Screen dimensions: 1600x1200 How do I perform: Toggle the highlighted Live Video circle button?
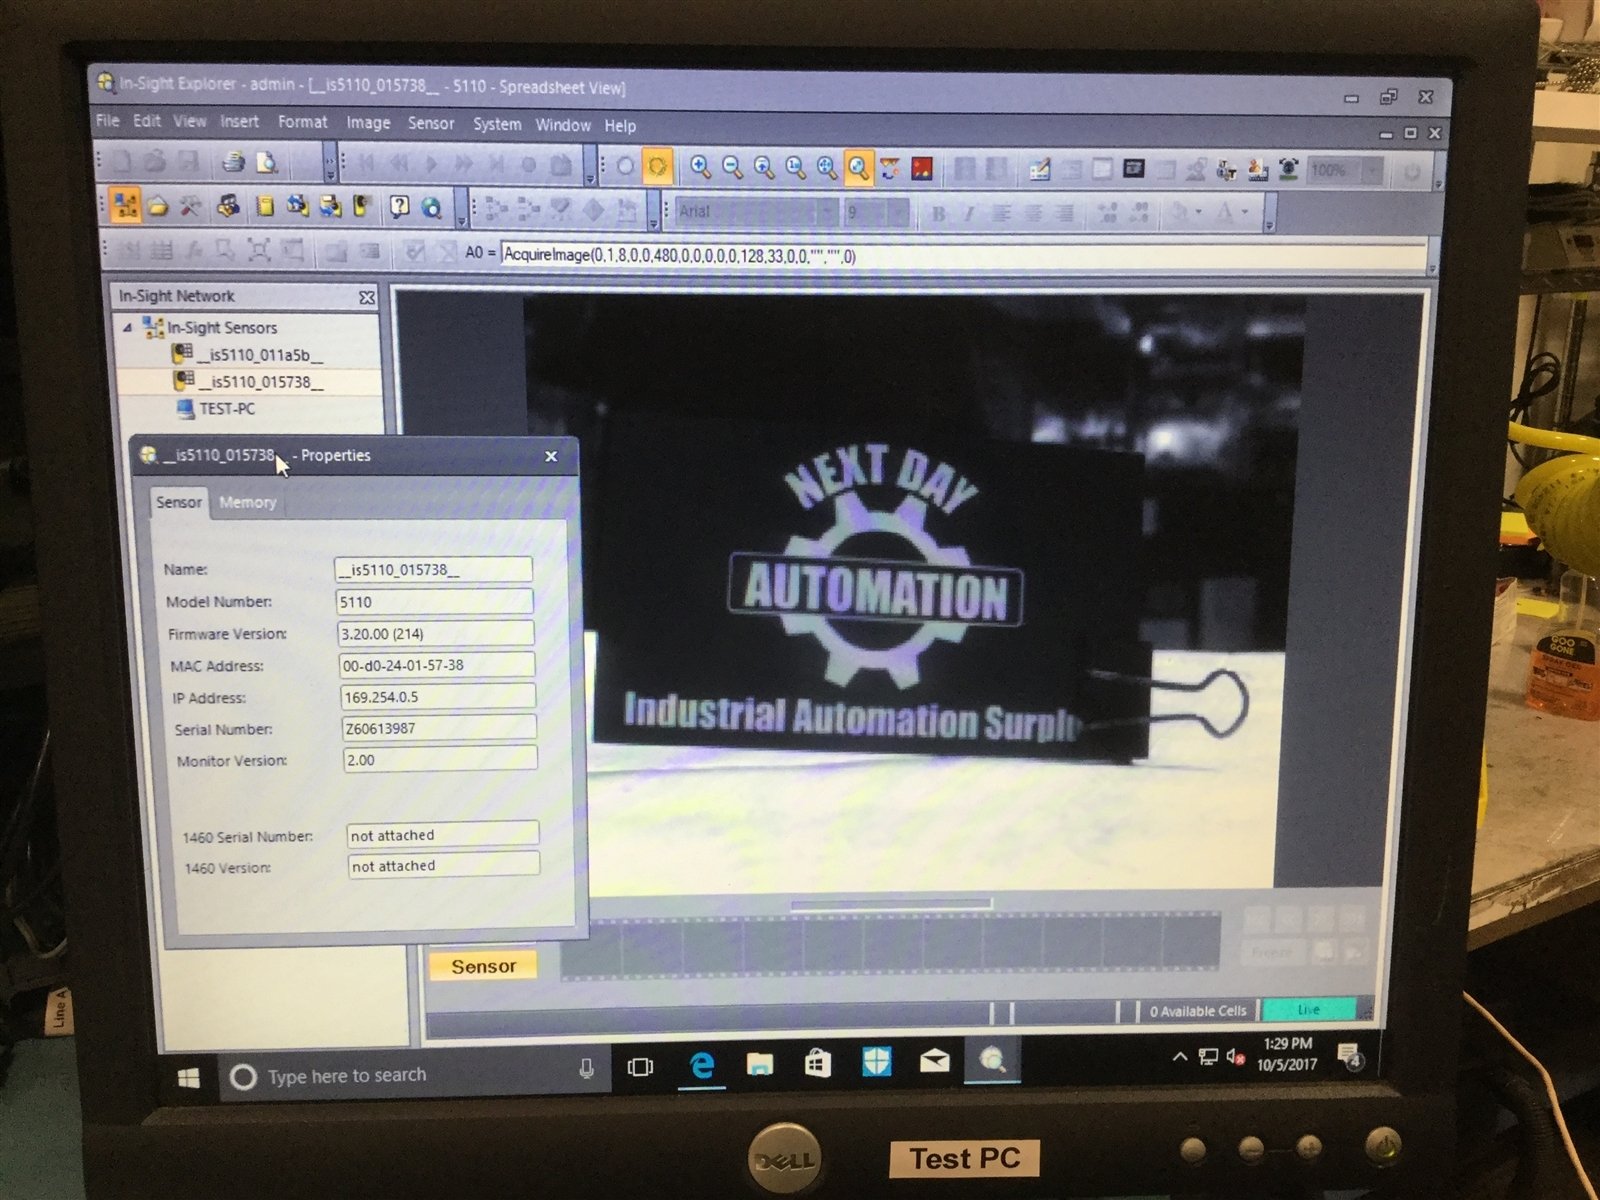657,166
